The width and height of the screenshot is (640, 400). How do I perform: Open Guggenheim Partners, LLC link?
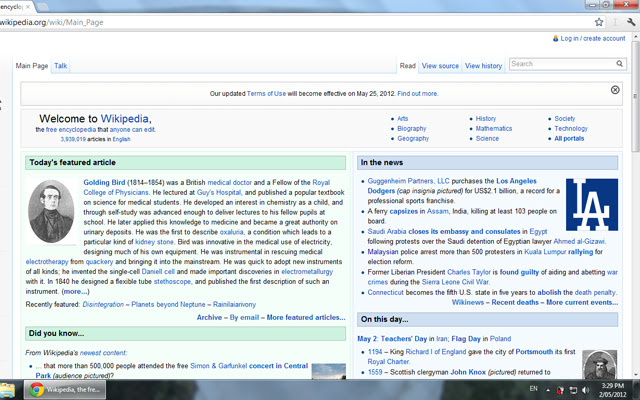(408, 181)
